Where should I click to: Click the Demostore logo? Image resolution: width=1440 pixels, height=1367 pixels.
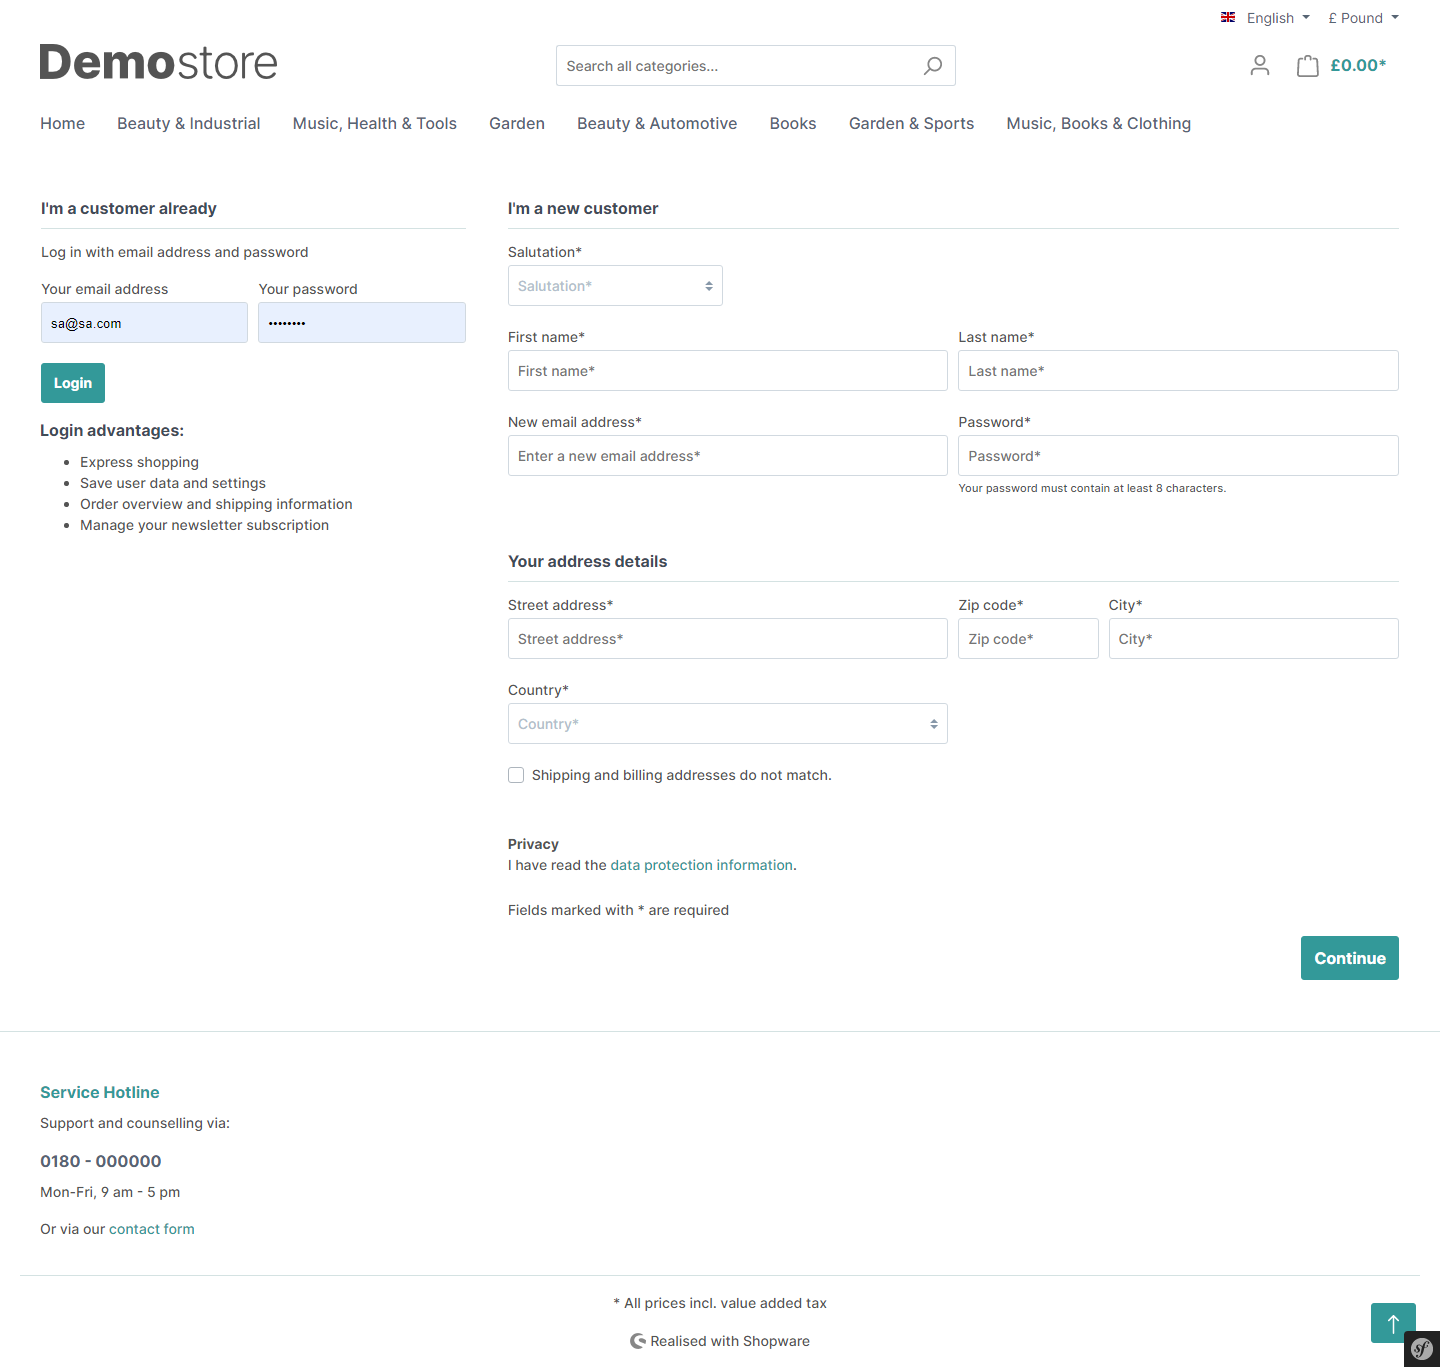click(x=158, y=62)
